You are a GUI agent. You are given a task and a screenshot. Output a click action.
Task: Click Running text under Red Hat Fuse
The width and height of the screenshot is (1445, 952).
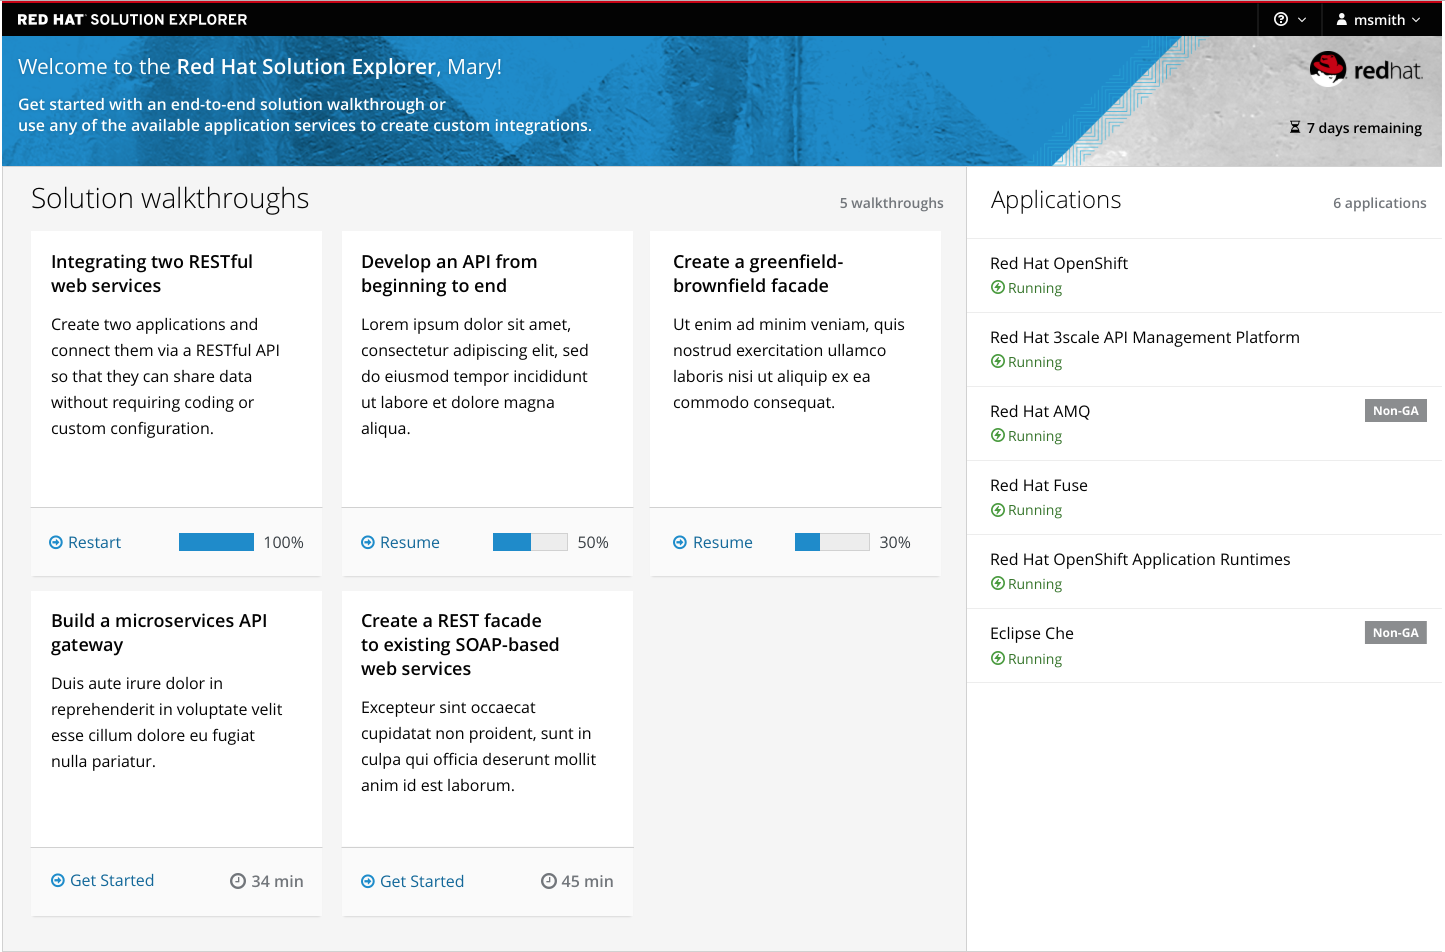tap(1035, 510)
